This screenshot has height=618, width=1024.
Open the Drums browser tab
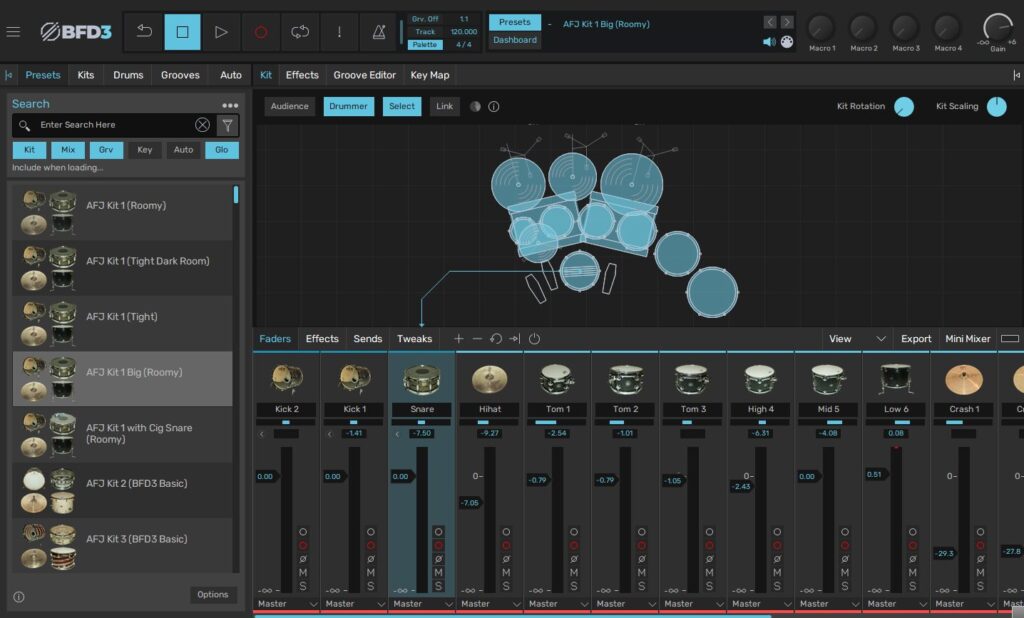tap(128, 75)
